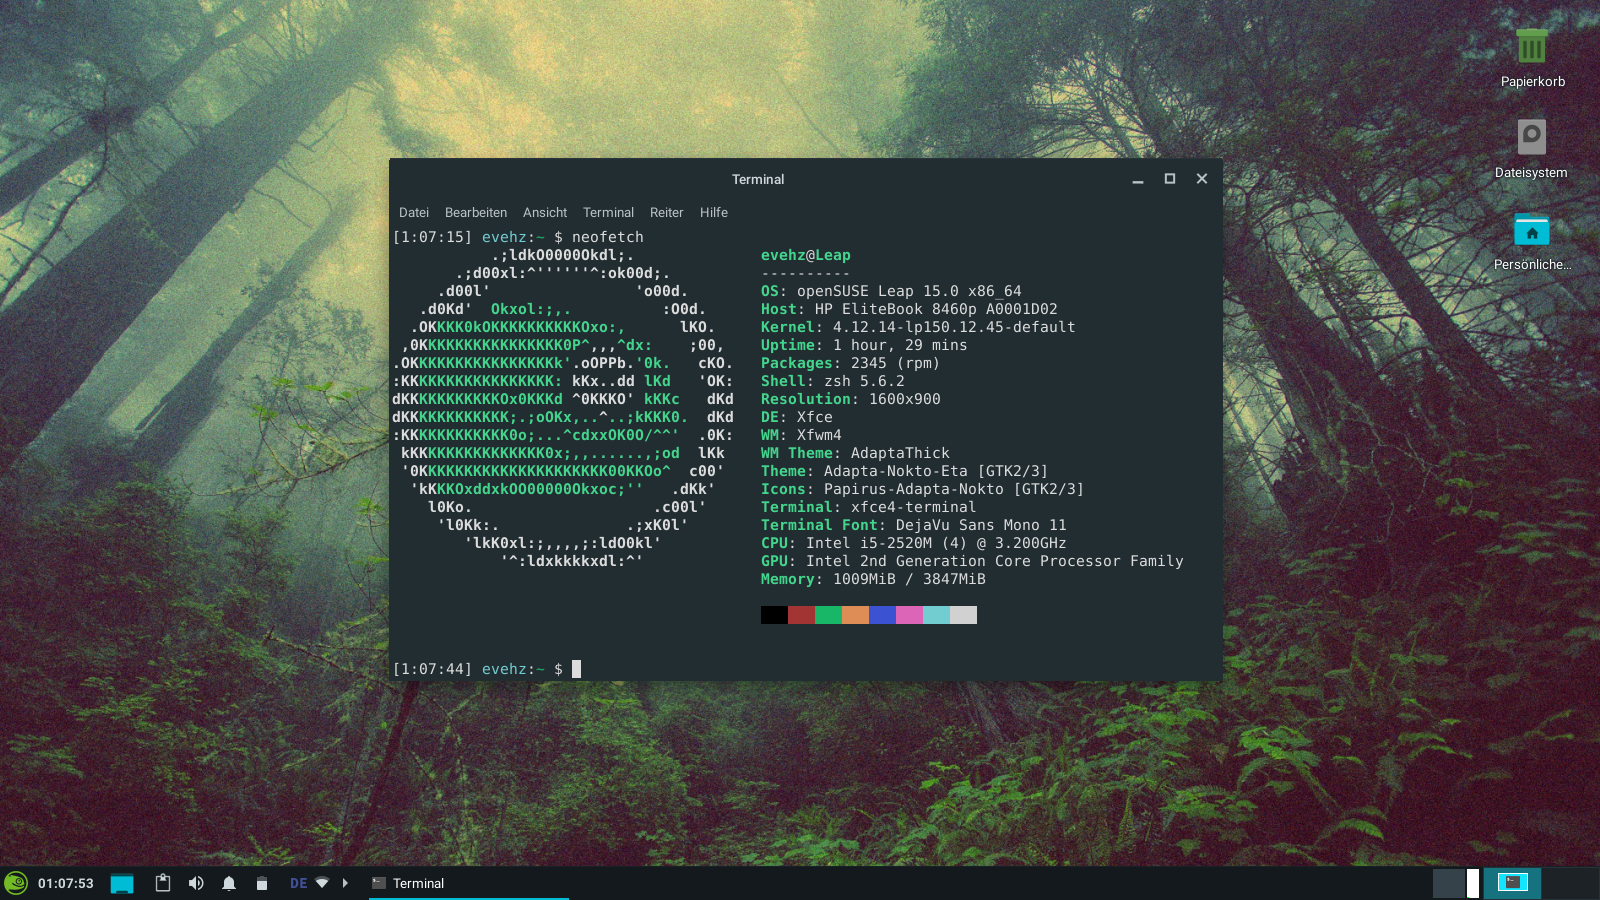The height and width of the screenshot is (900, 1600).
Task: Open the openSUSE application menu icon
Action: (16, 883)
